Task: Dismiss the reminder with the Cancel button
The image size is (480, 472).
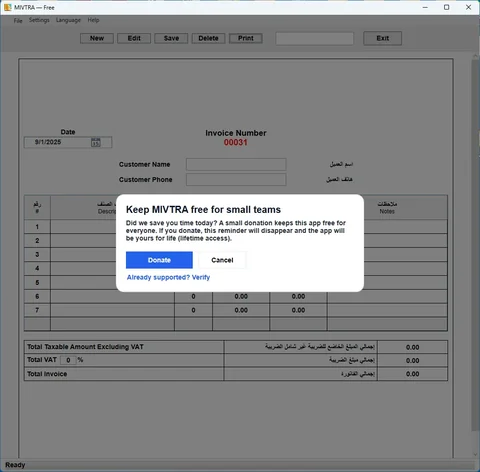Action: pyautogui.click(x=222, y=260)
